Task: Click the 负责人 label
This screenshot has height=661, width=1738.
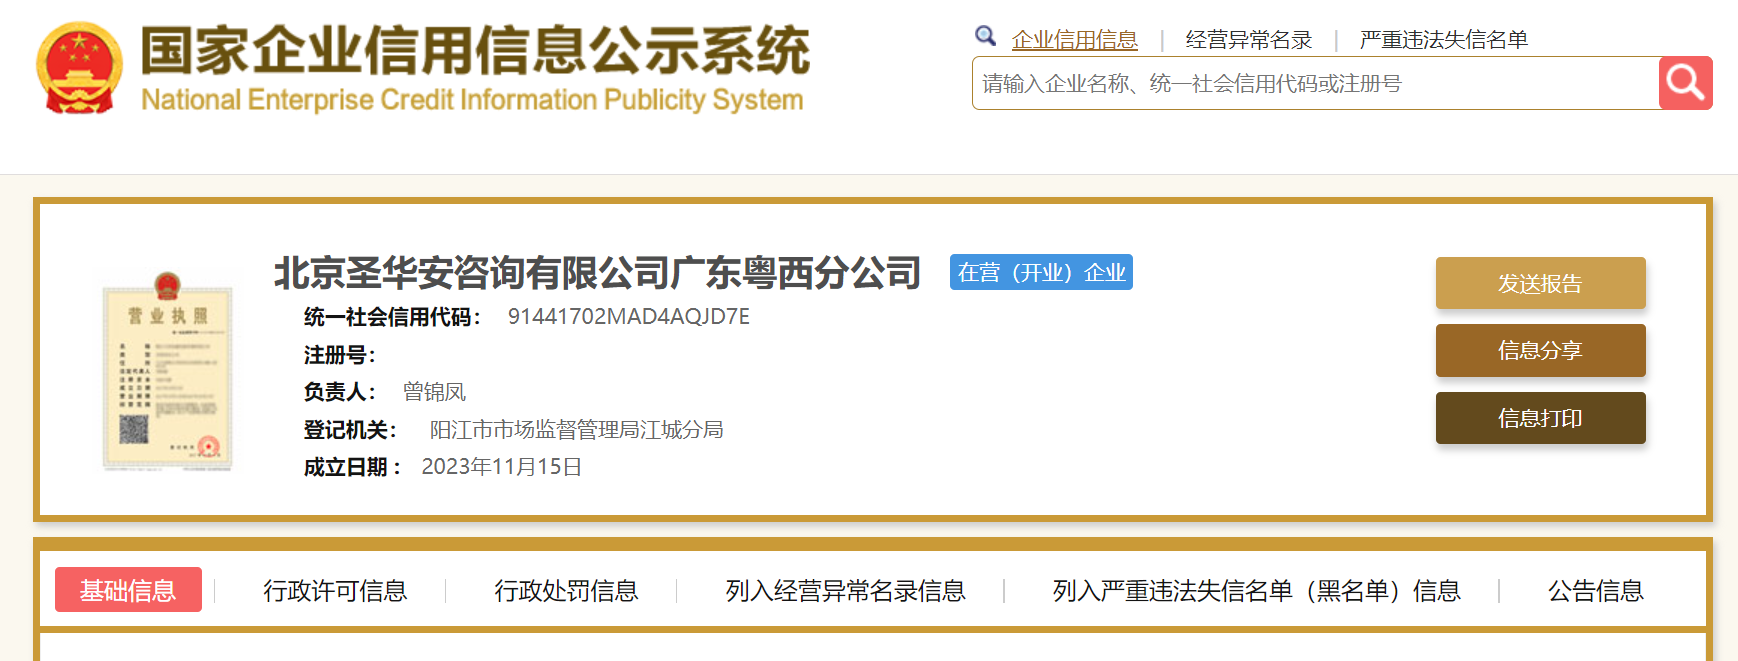Action: pyautogui.click(x=340, y=392)
